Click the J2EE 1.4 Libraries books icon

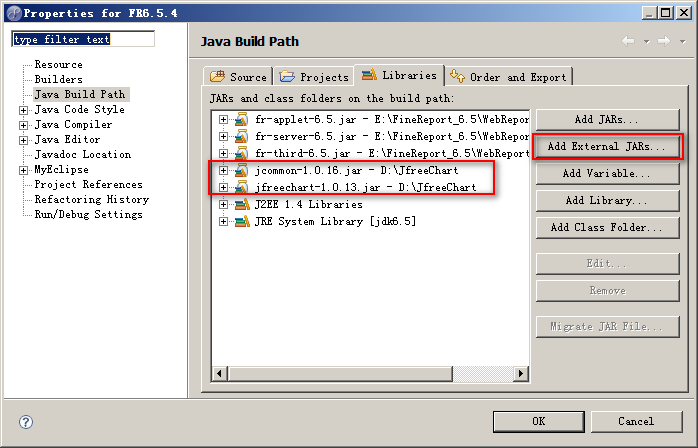coord(242,204)
